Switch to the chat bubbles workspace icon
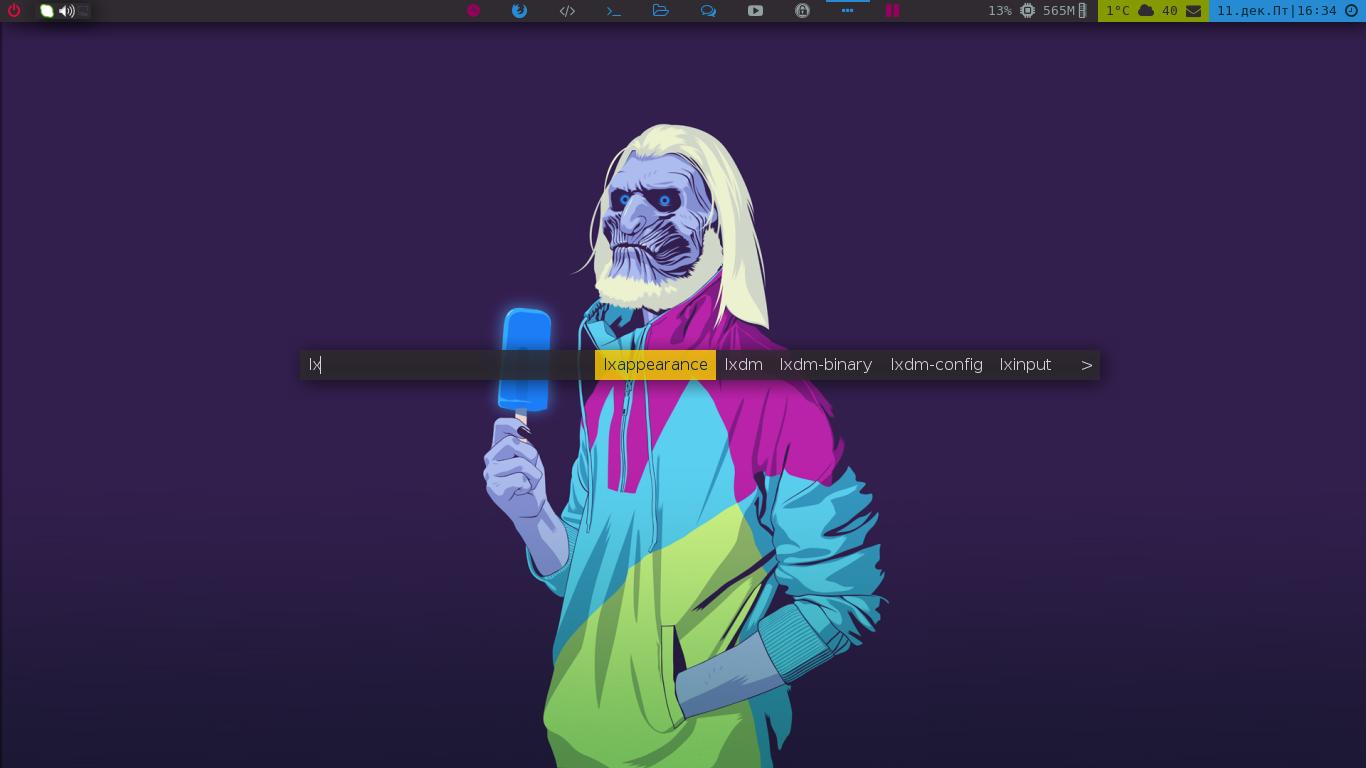1366x768 pixels. 708,11
